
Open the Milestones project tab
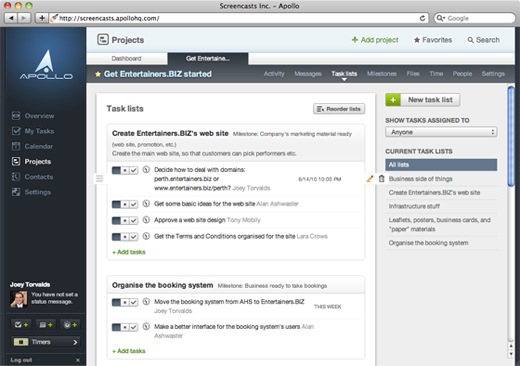[382, 74]
